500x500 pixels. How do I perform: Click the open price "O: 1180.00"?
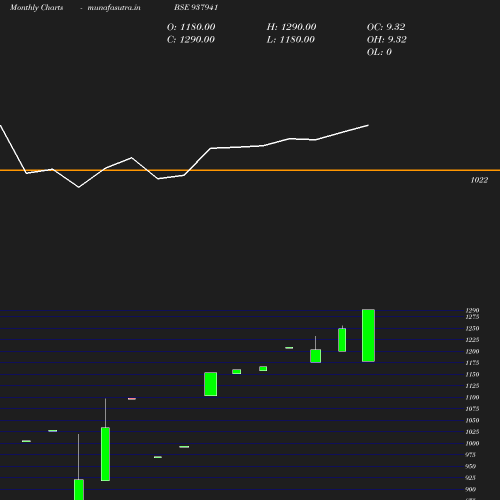point(191,27)
